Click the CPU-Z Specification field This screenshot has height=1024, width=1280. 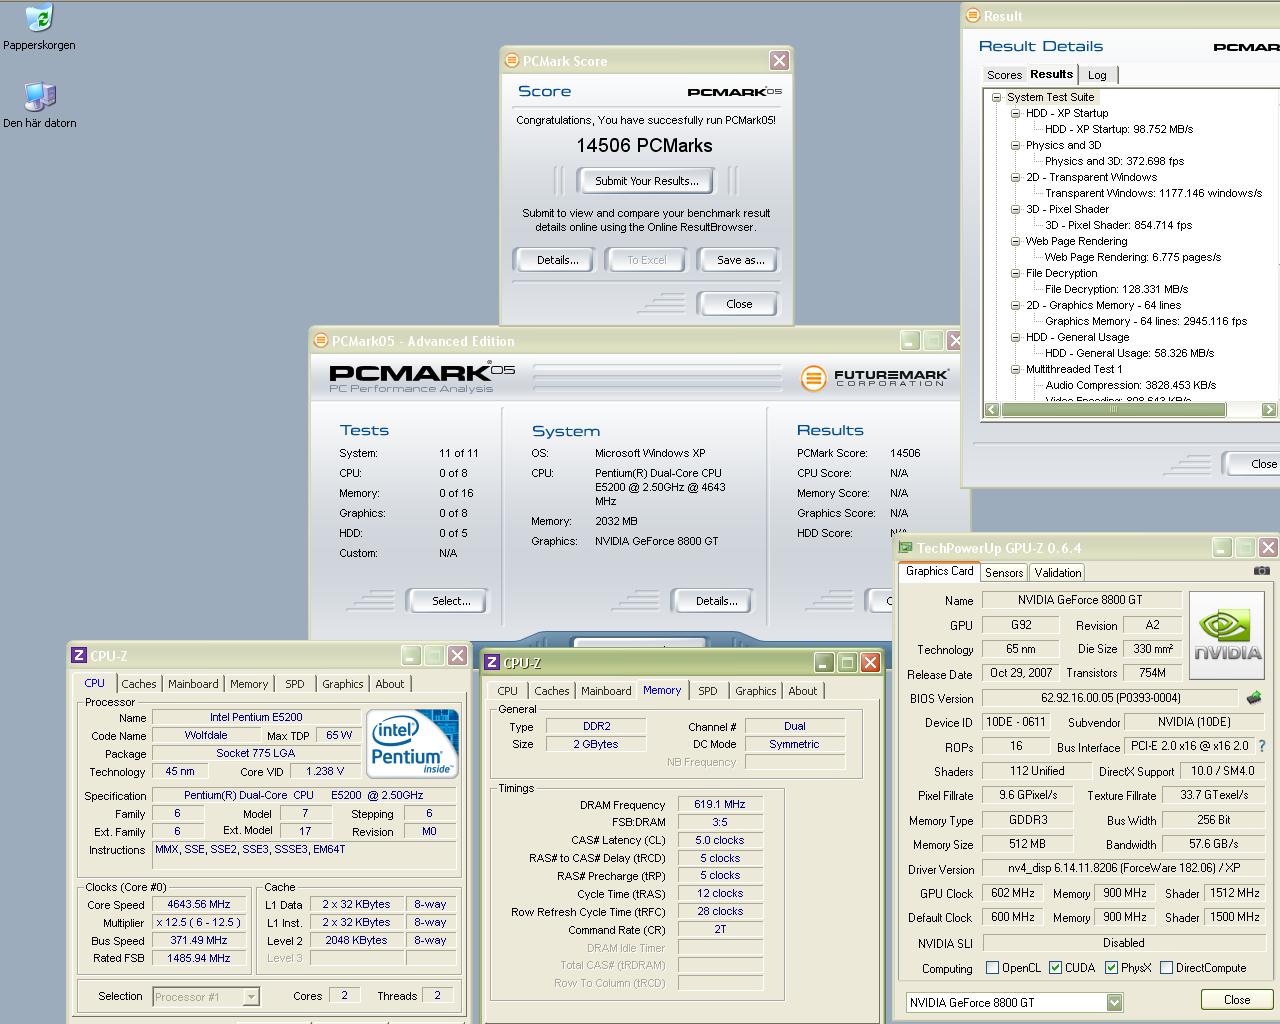pyautogui.click(x=306, y=795)
